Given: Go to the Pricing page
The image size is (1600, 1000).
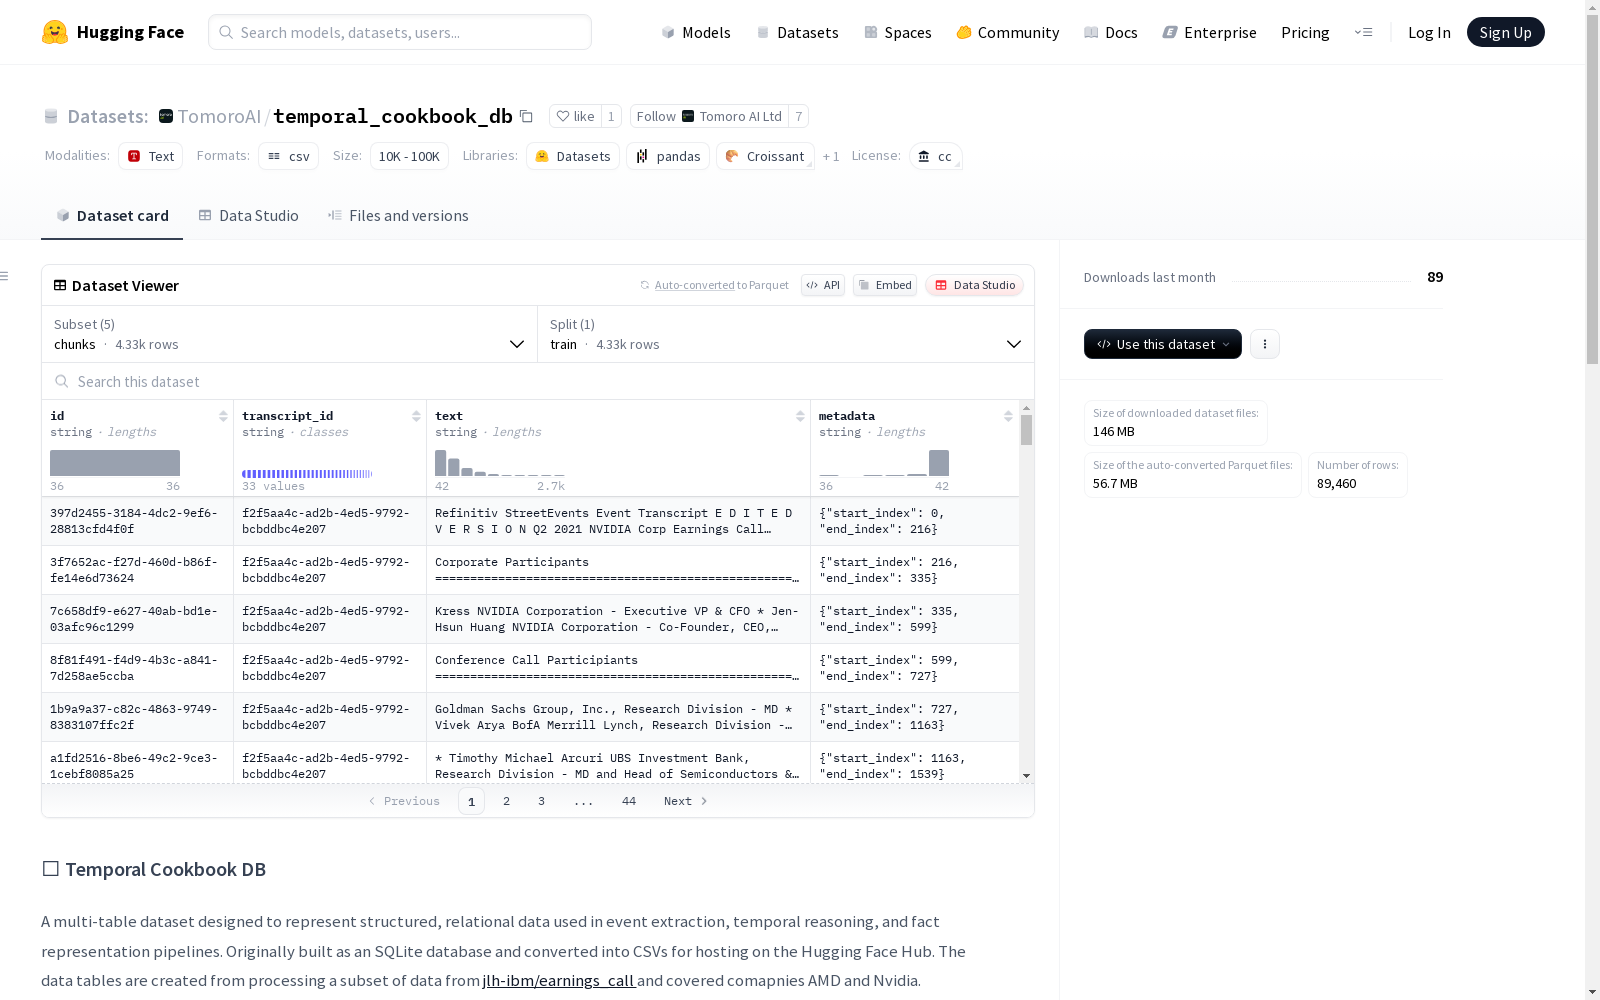Looking at the screenshot, I should (x=1305, y=32).
